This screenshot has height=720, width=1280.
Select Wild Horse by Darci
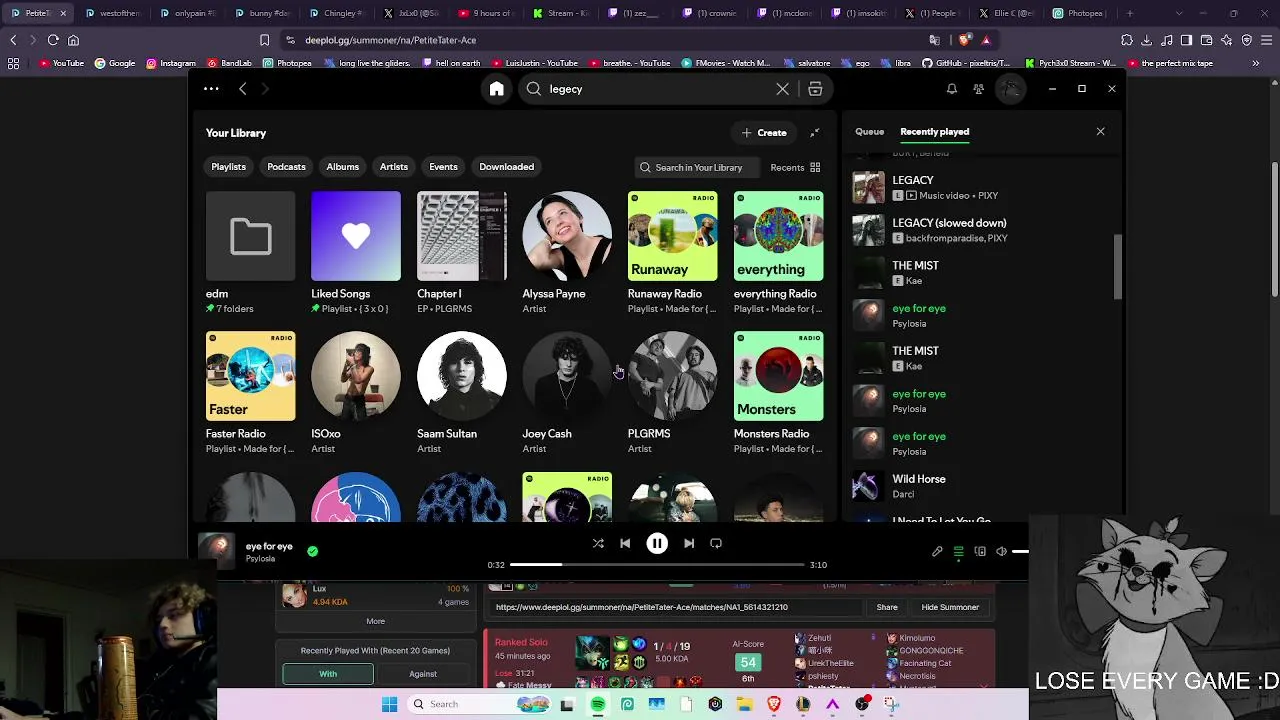click(x=980, y=486)
